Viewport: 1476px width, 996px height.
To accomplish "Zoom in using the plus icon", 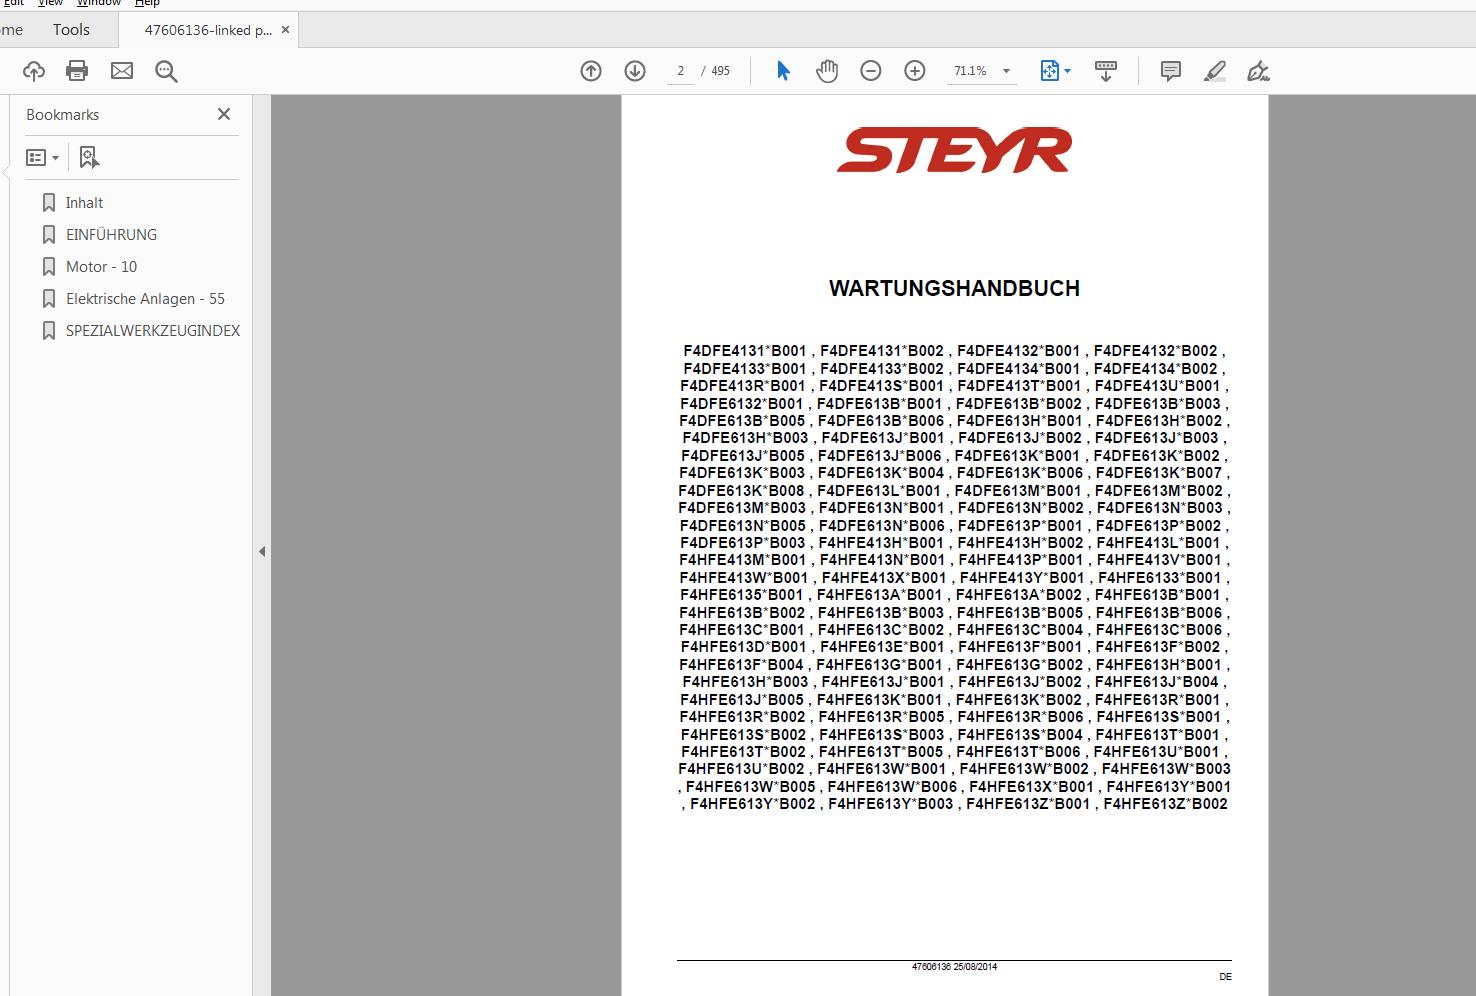I will (914, 70).
